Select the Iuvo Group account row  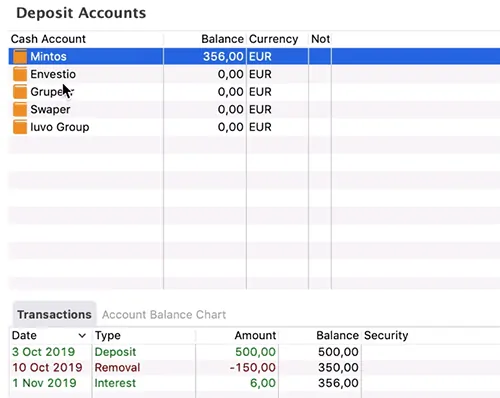tap(254, 127)
